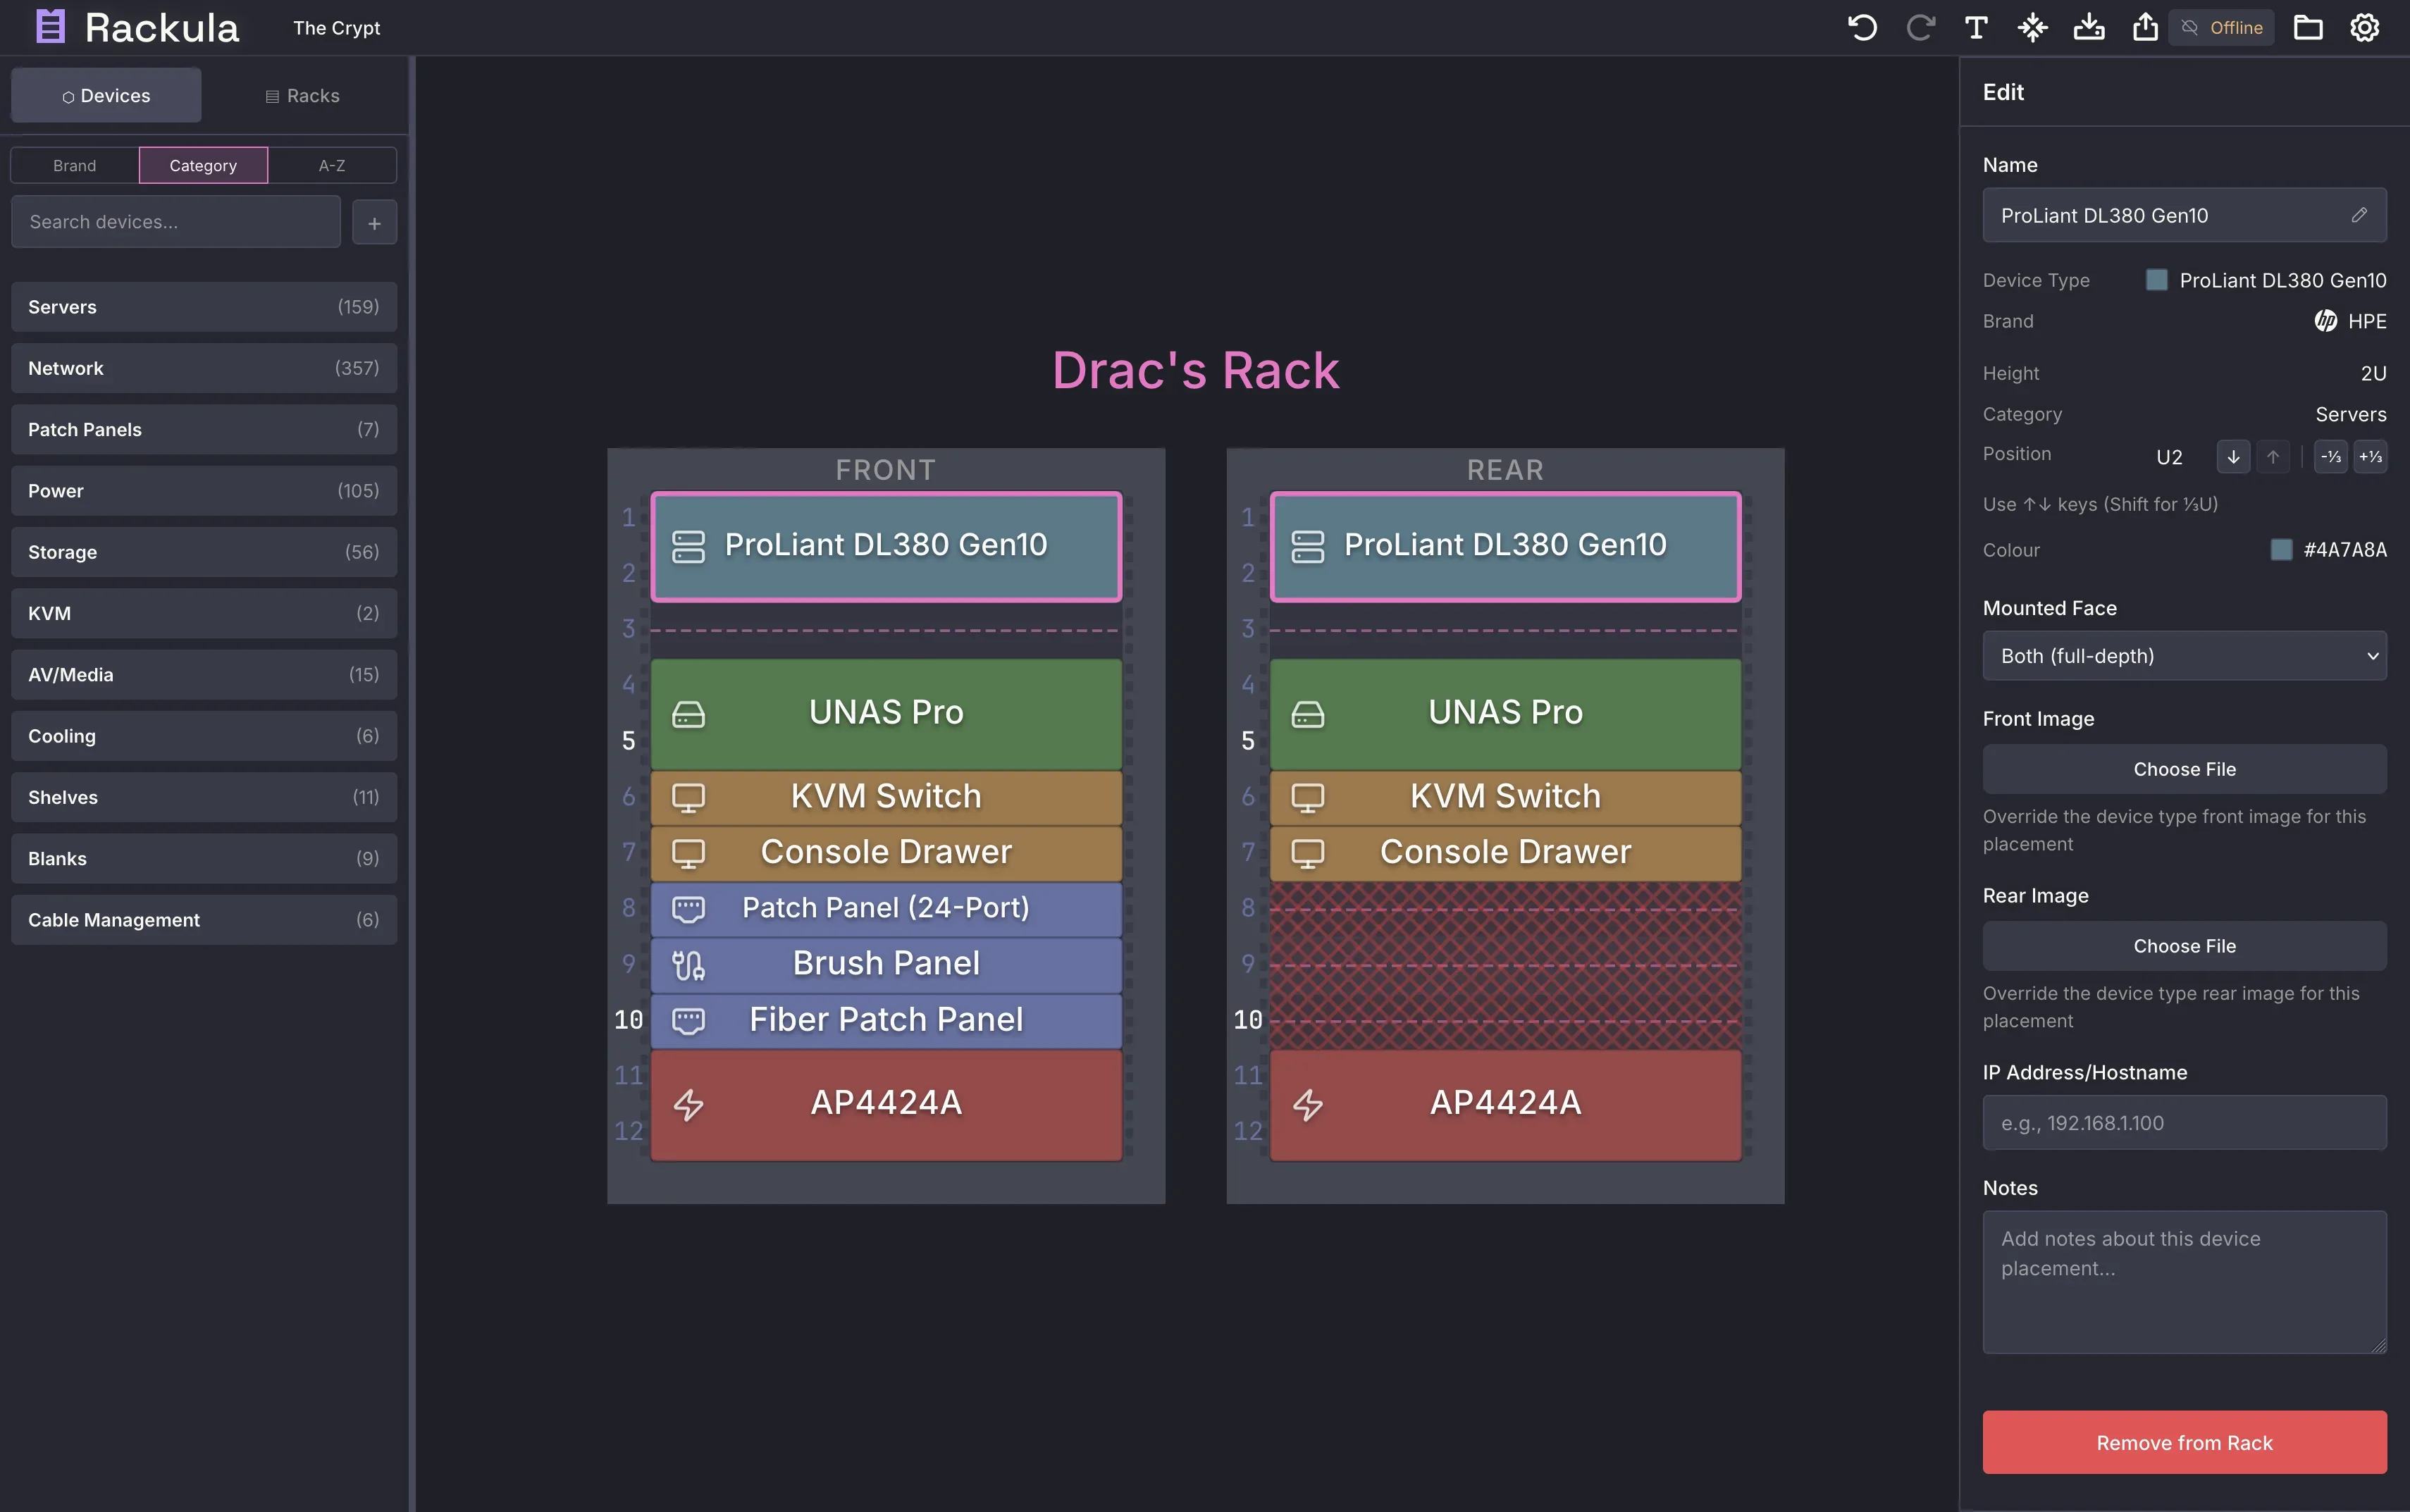The width and height of the screenshot is (2410, 1512).
Task: Expand the Patch Panels category
Action: pos(204,430)
